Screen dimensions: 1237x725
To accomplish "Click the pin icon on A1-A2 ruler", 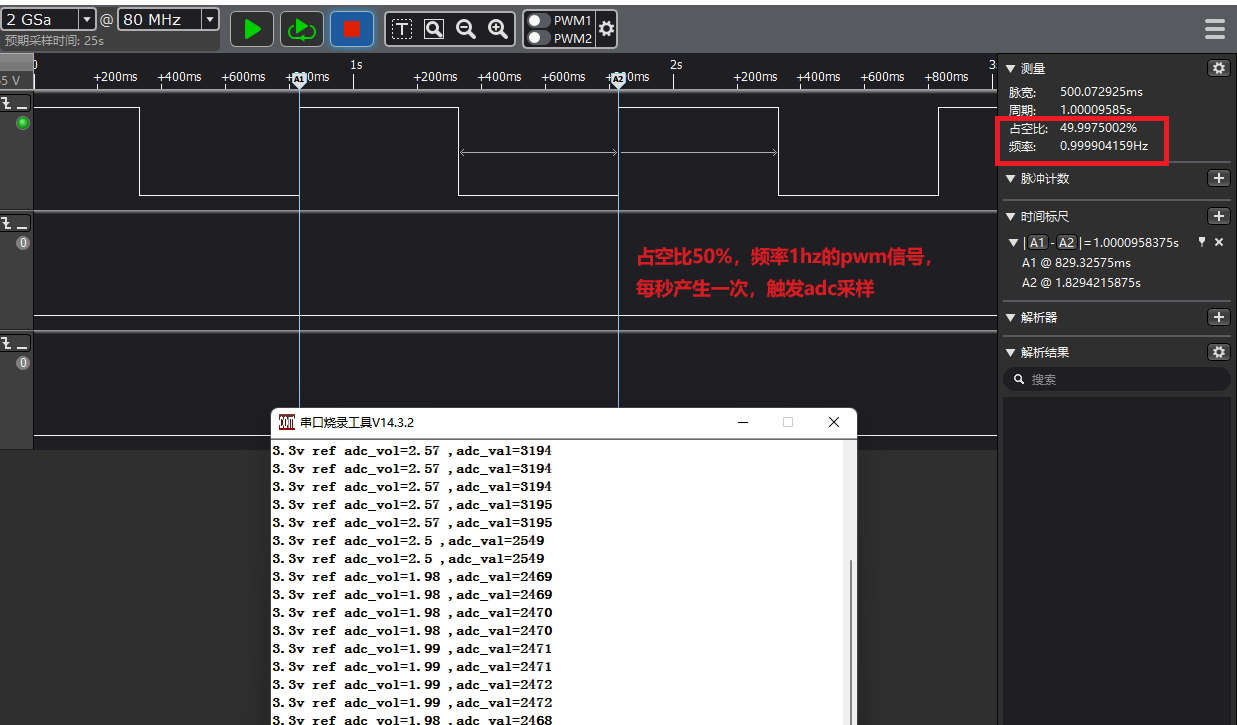I will coord(1202,242).
